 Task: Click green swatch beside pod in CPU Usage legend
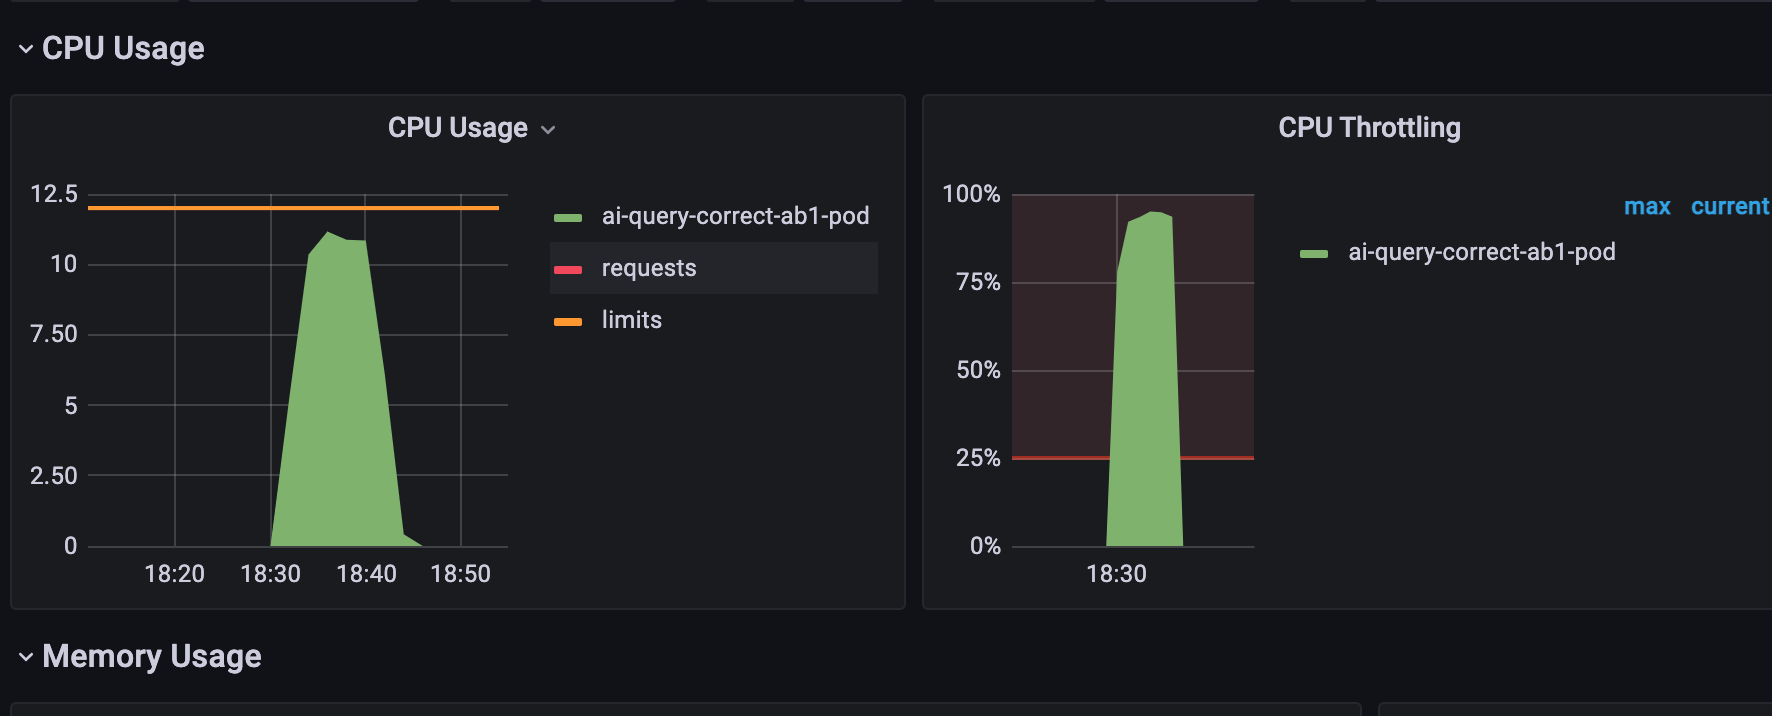(568, 217)
